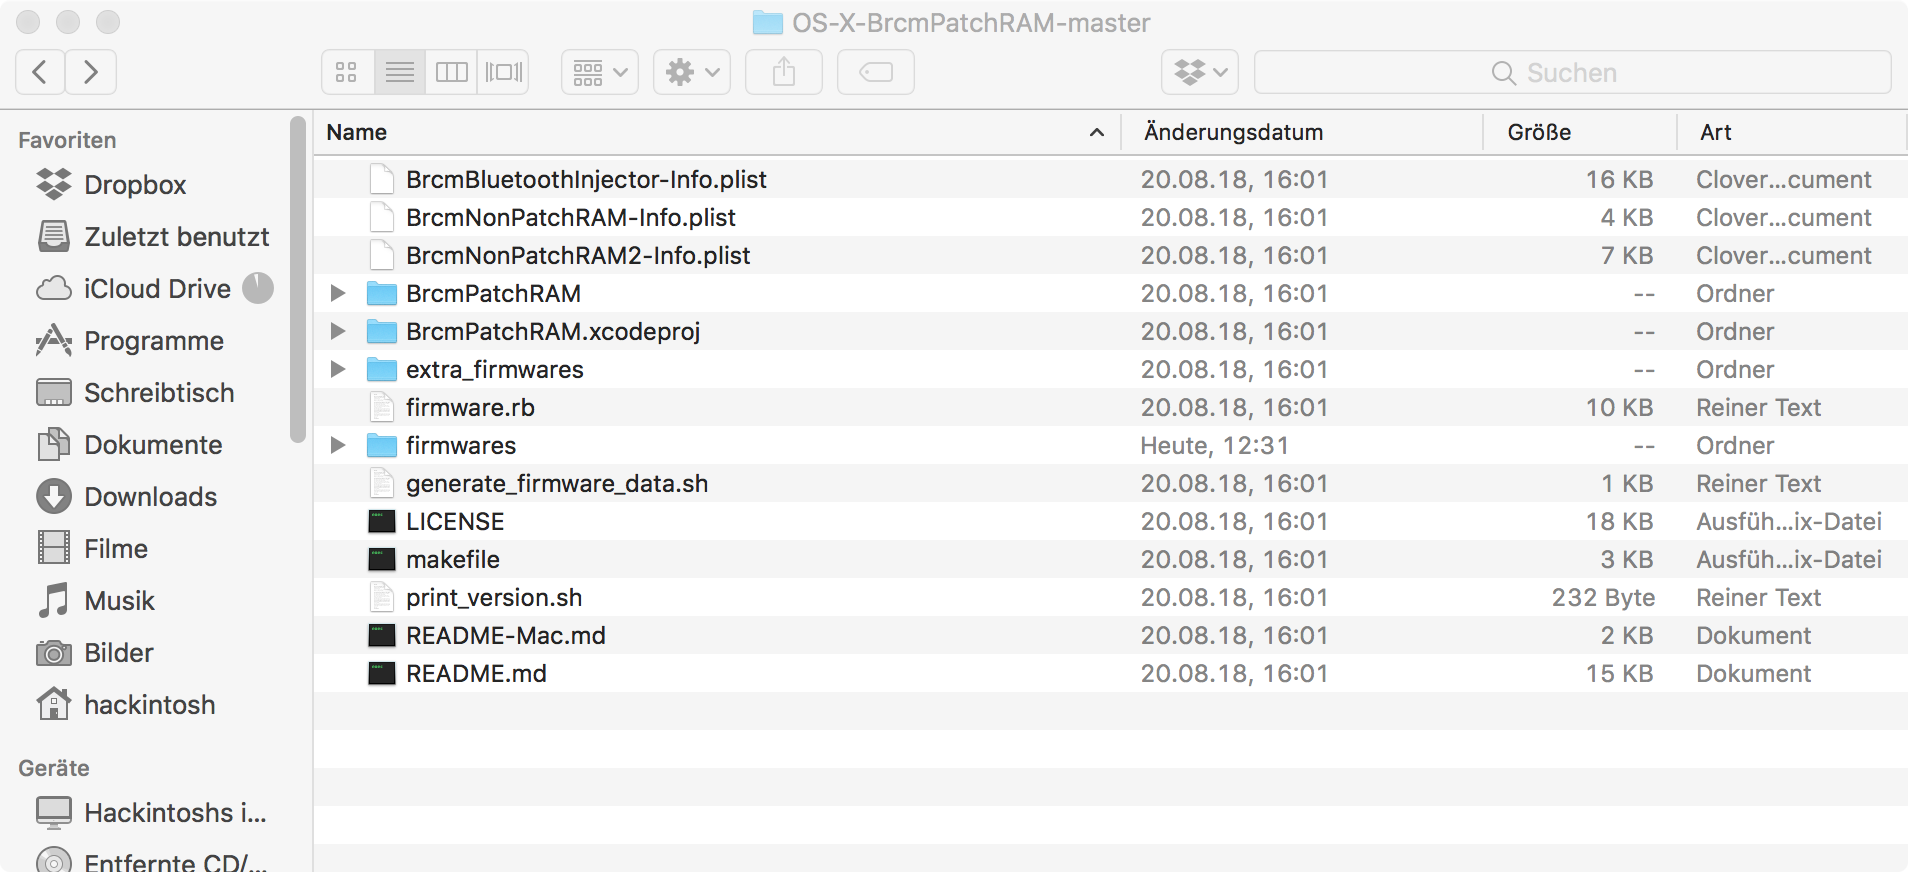The height and width of the screenshot is (872, 1908).
Task: Select the print_version.sh file
Action: click(494, 597)
